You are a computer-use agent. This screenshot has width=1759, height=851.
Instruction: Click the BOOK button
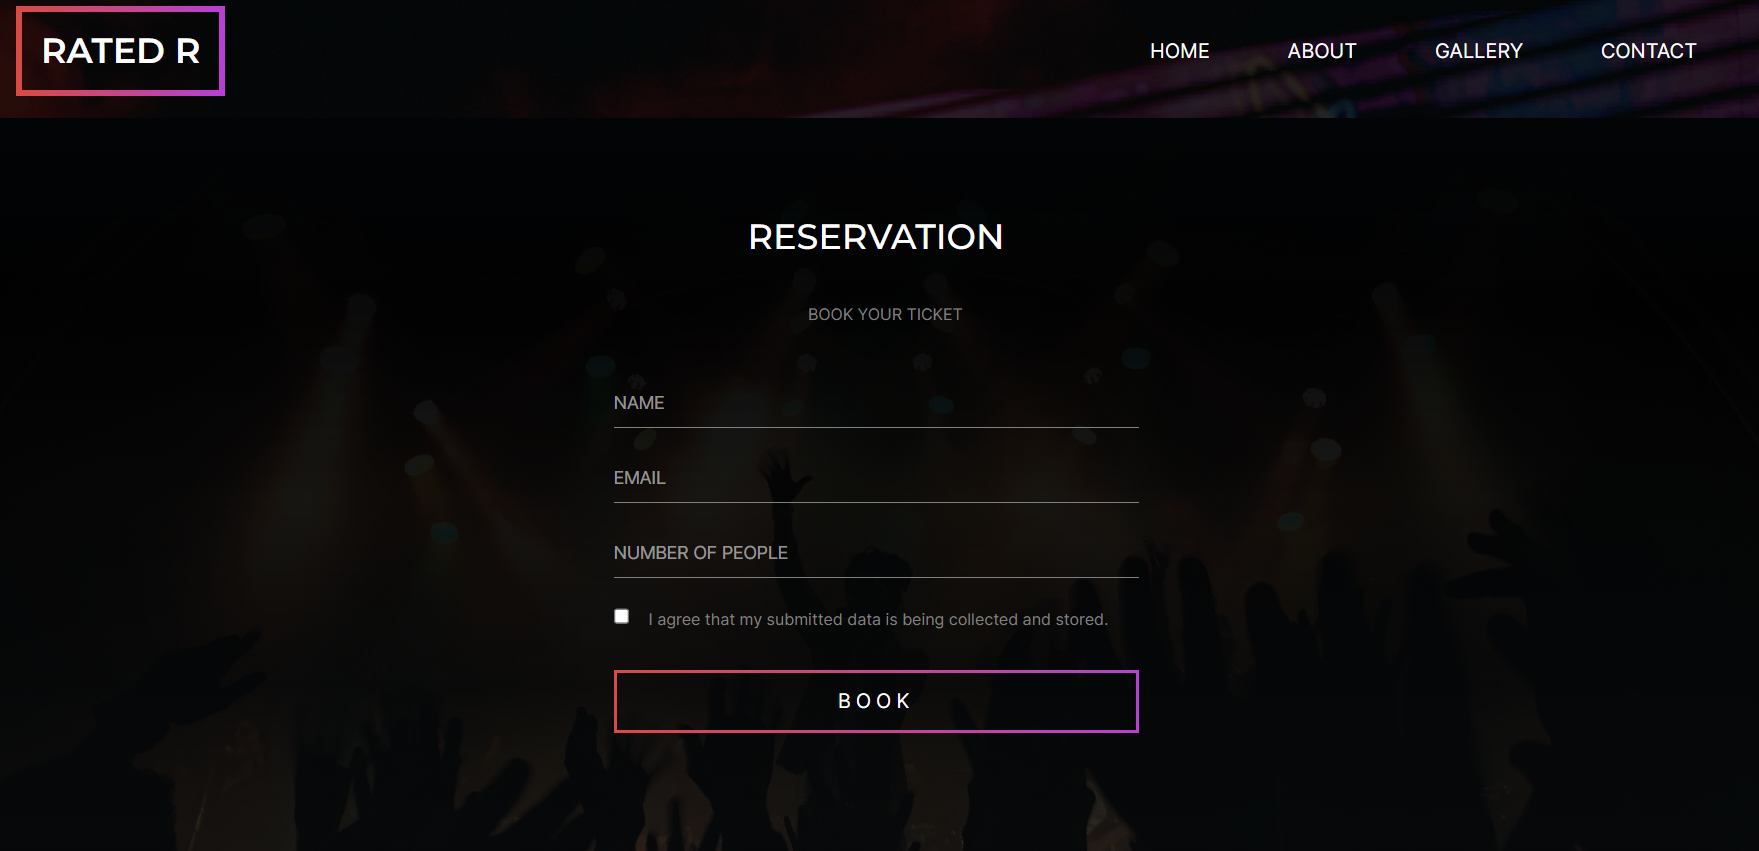click(x=875, y=701)
